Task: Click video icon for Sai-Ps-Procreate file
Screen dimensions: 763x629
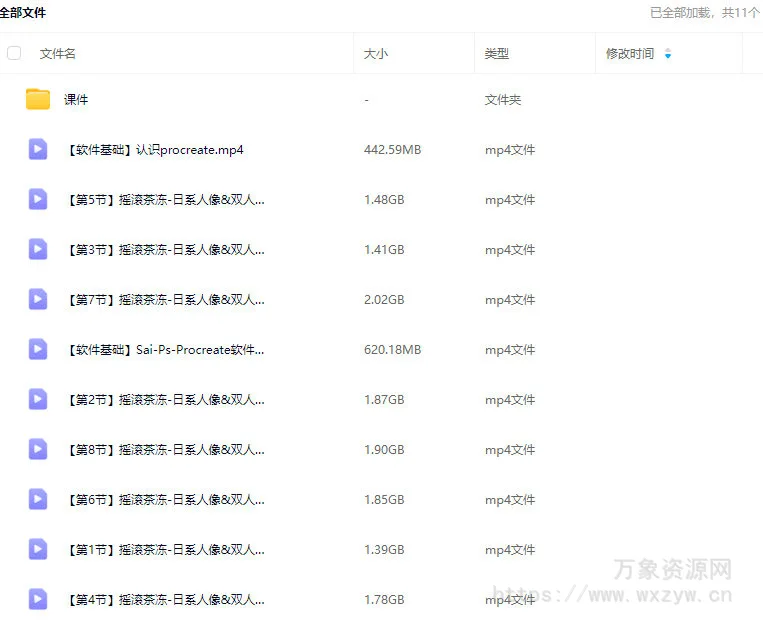Action: [38, 349]
